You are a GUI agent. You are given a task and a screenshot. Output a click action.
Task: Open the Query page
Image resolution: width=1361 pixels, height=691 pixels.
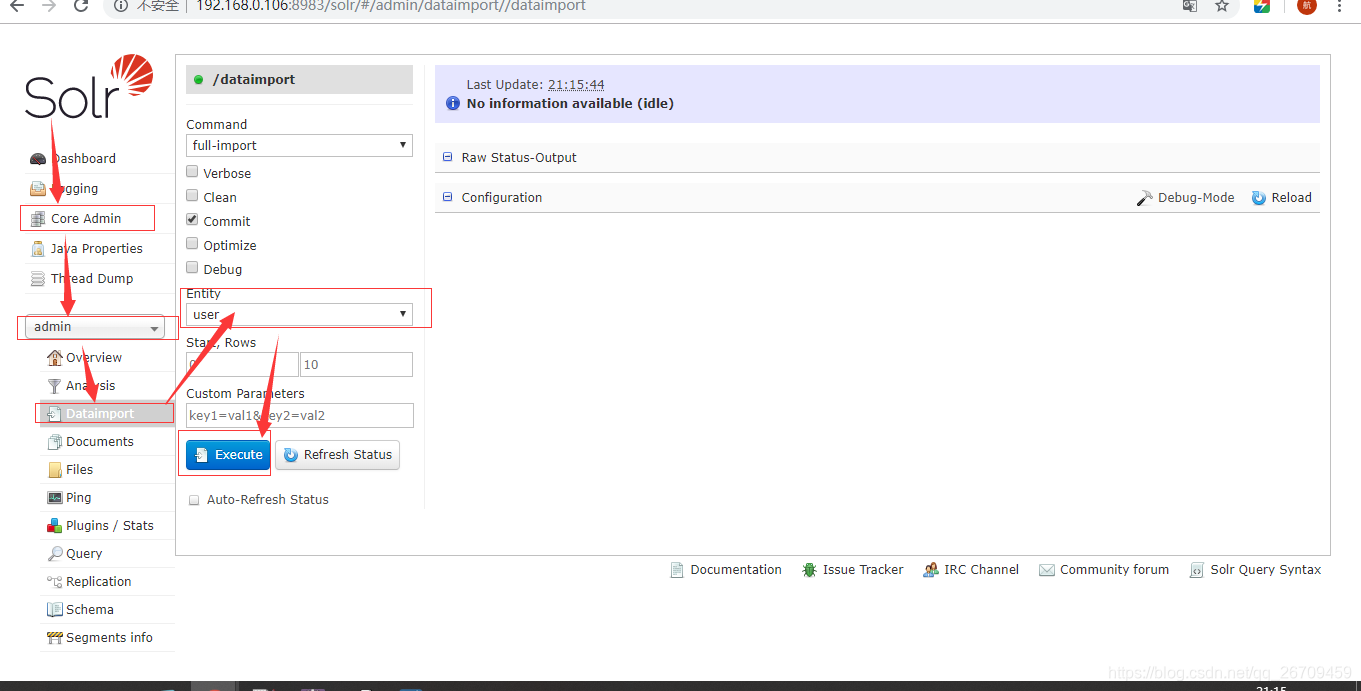pyautogui.click(x=84, y=553)
